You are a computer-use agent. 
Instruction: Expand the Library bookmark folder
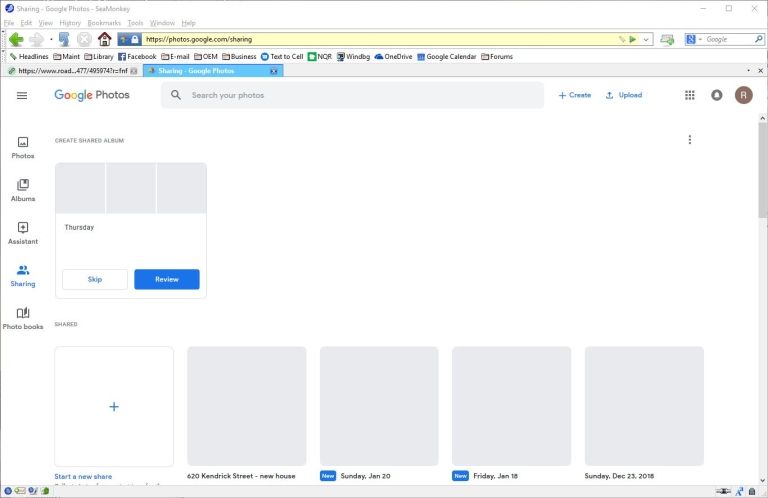pos(99,57)
